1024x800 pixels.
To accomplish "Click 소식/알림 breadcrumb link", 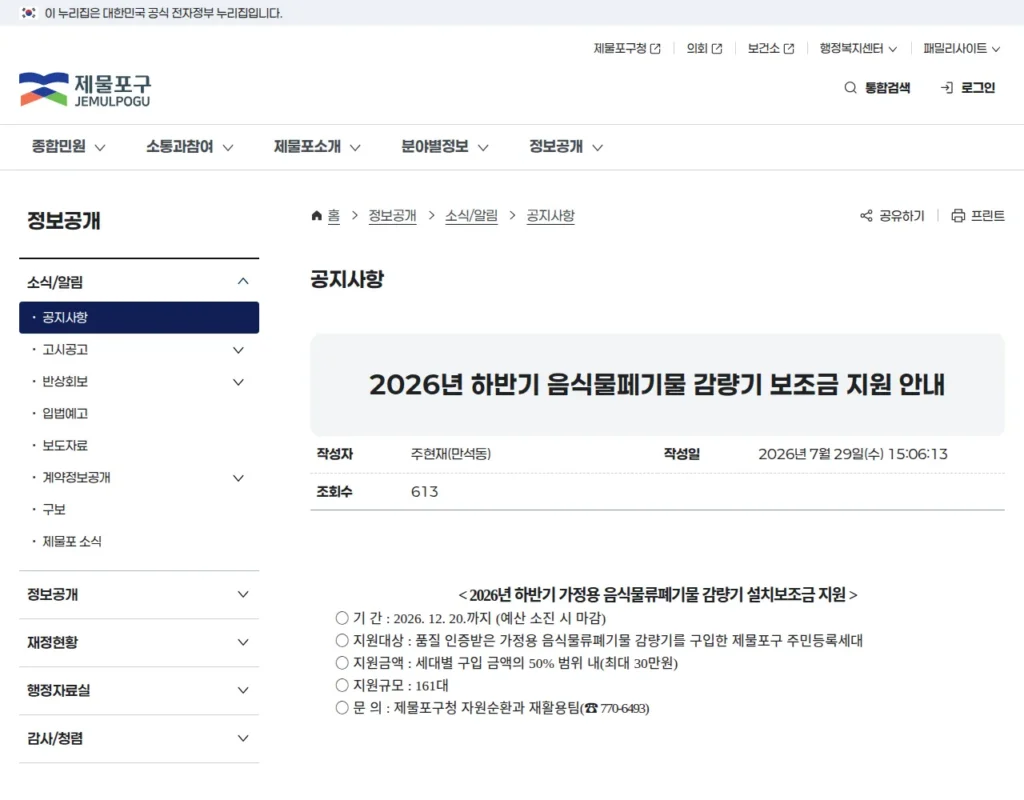I will (x=472, y=216).
